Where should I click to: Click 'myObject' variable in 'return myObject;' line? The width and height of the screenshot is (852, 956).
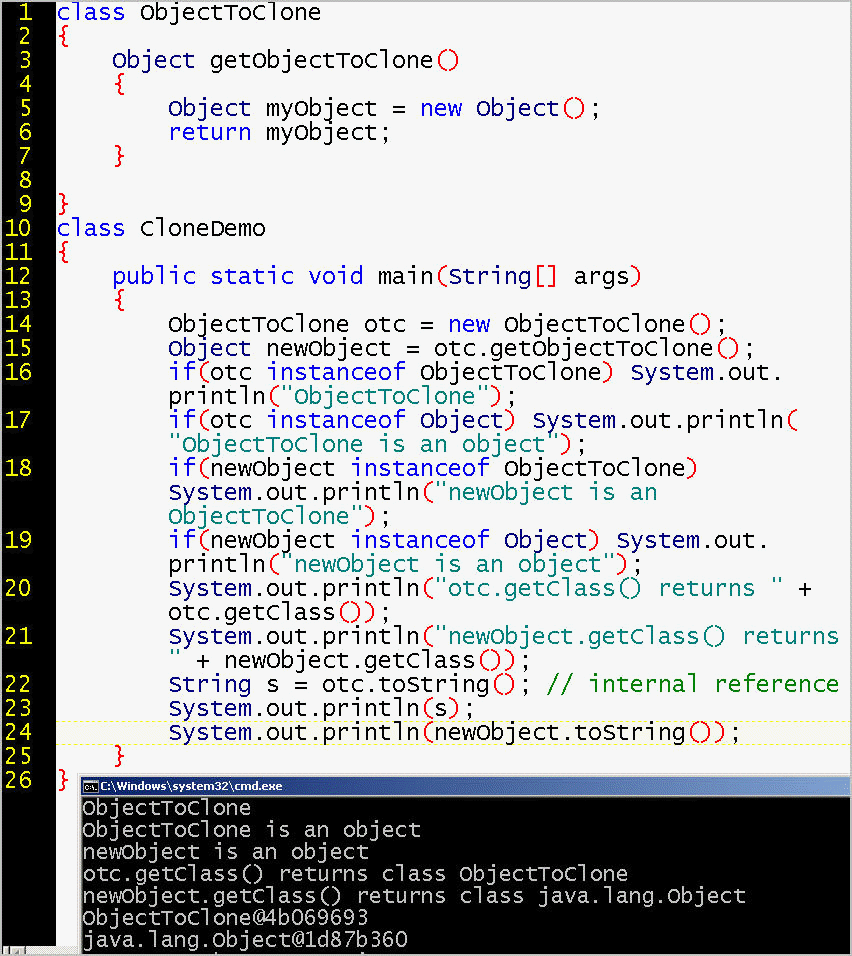point(321,133)
